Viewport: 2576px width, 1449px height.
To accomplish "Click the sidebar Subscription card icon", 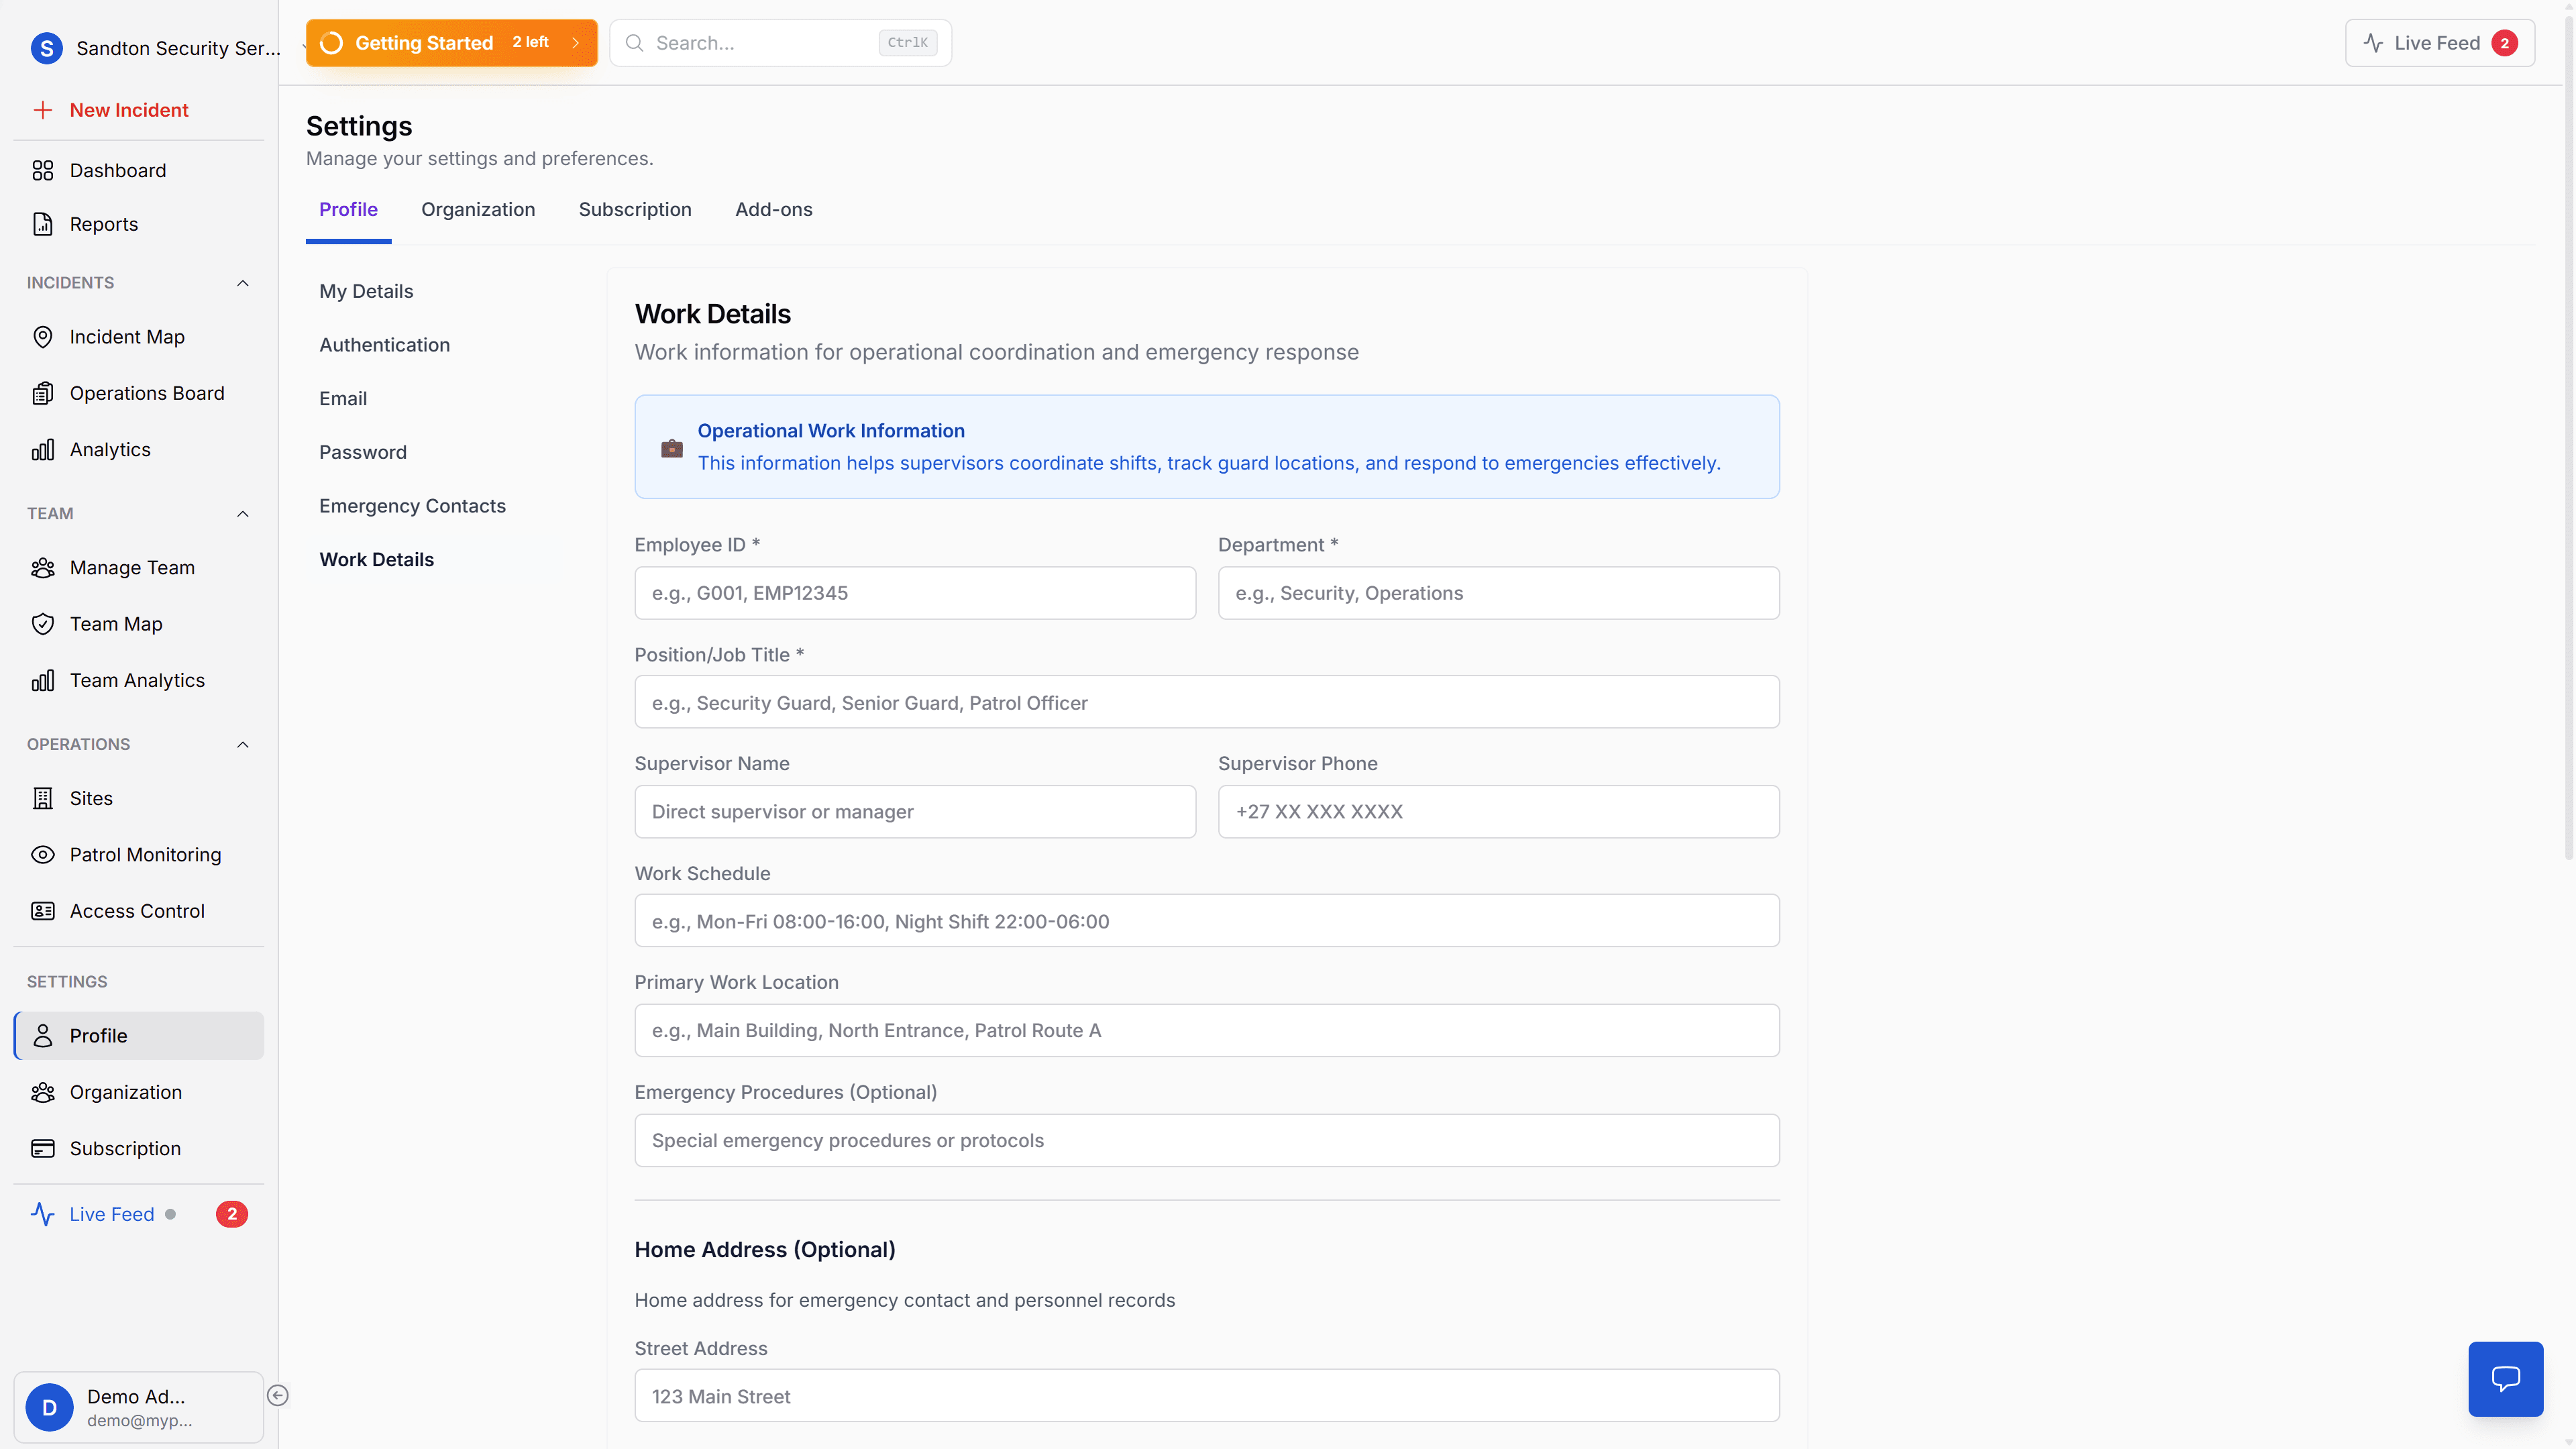I will pyautogui.click(x=43, y=1149).
